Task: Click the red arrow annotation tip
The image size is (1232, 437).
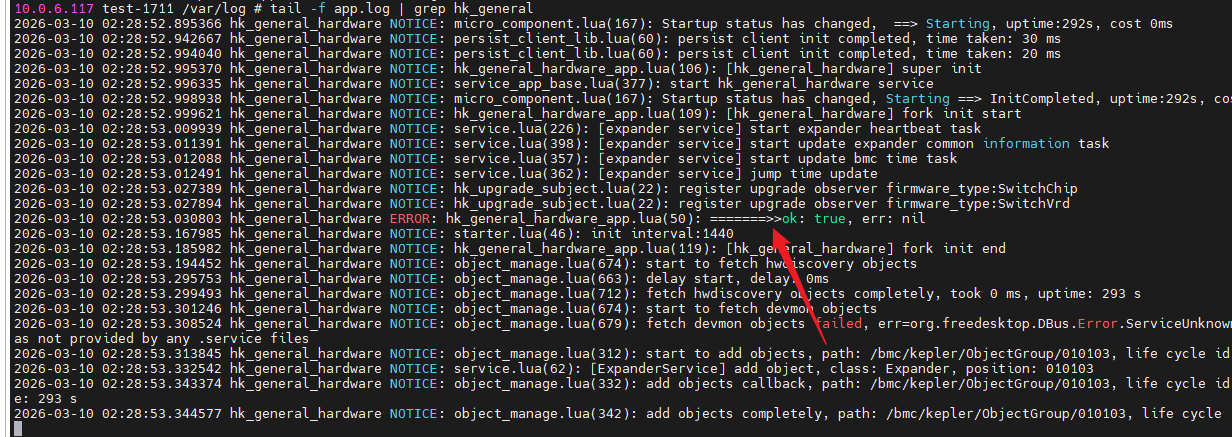Action: pyautogui.click(x=774, y=234)
